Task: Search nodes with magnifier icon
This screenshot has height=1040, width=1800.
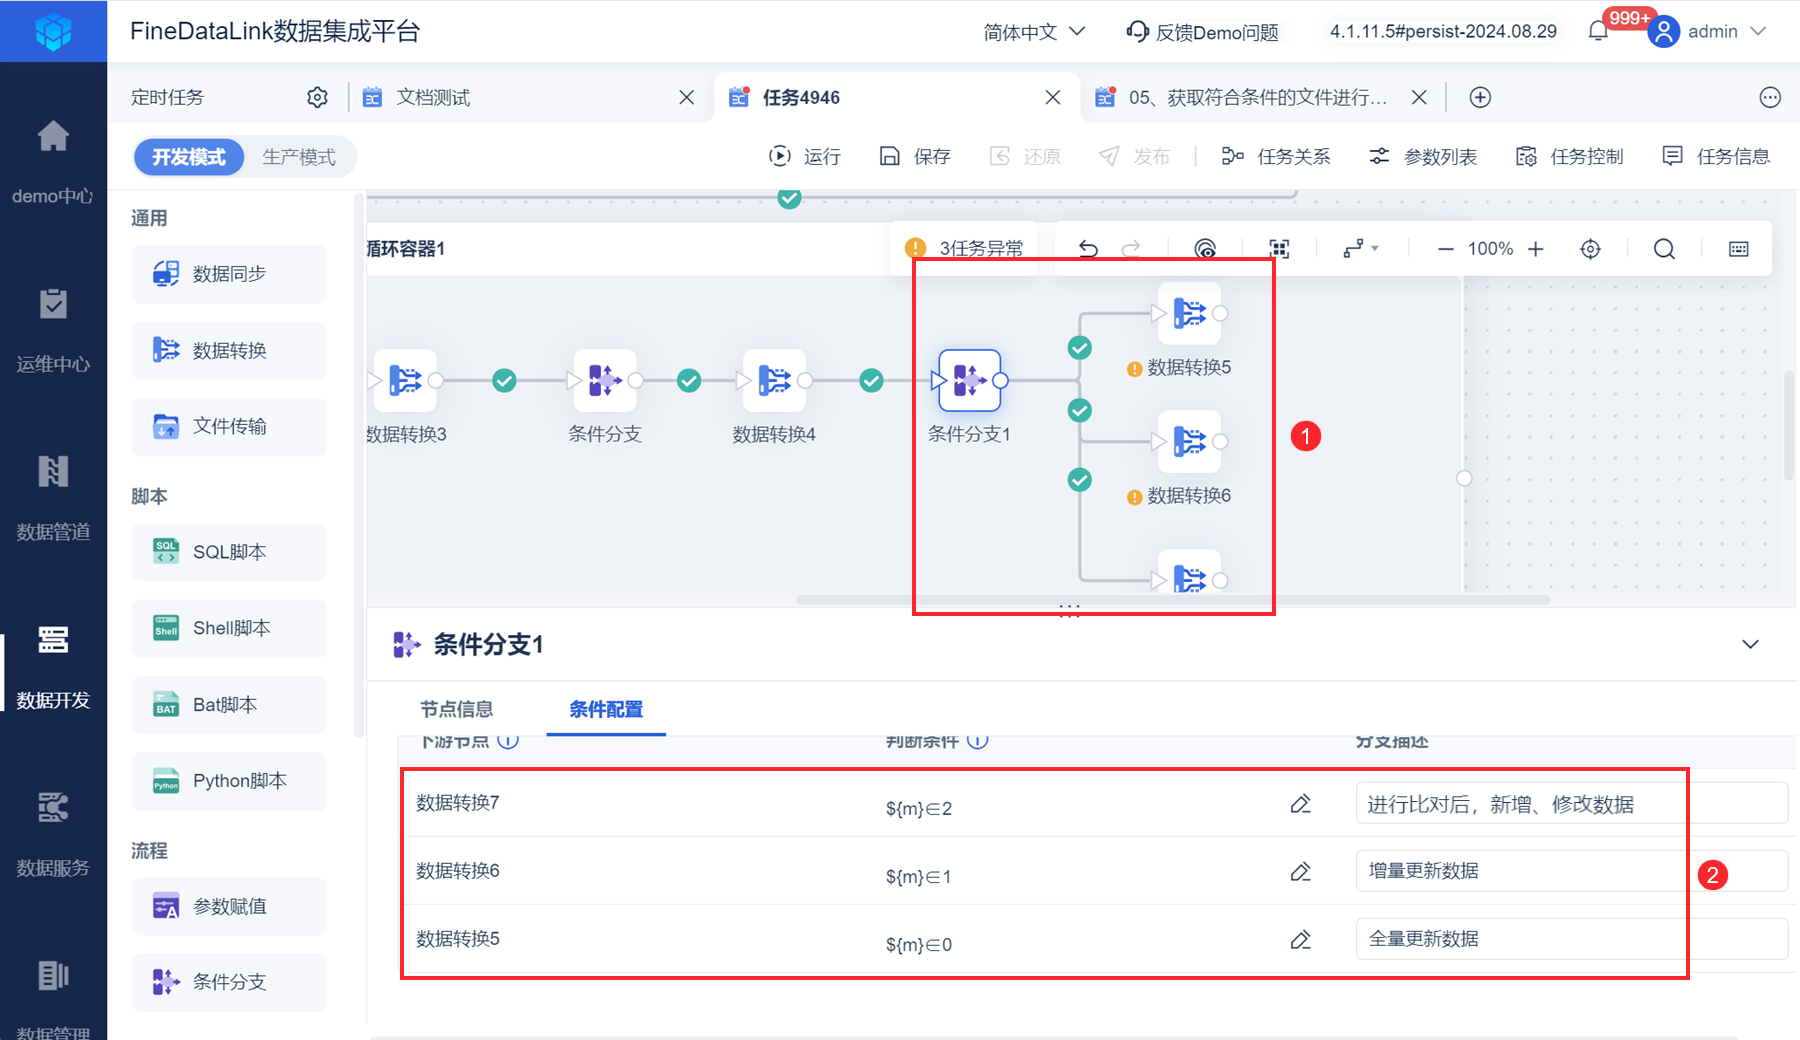Action: point(1664,249)
